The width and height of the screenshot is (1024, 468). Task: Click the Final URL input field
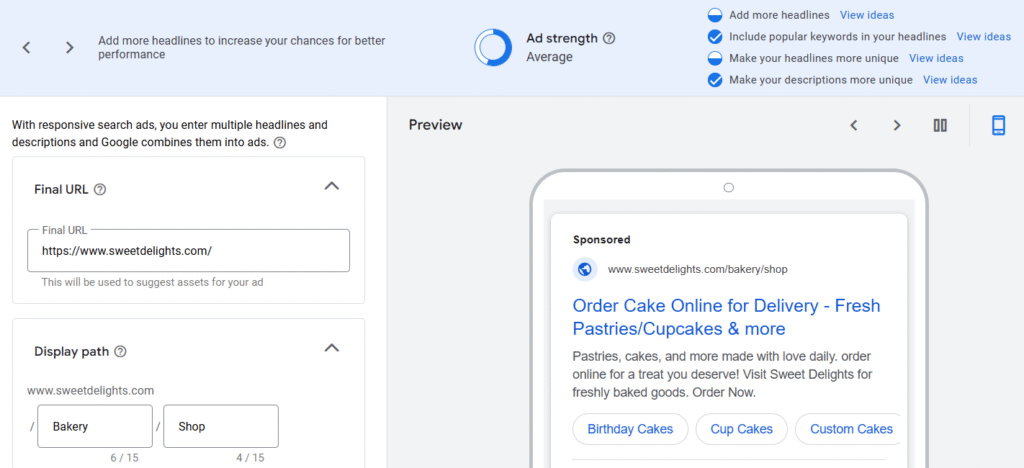tap(188, 251)
